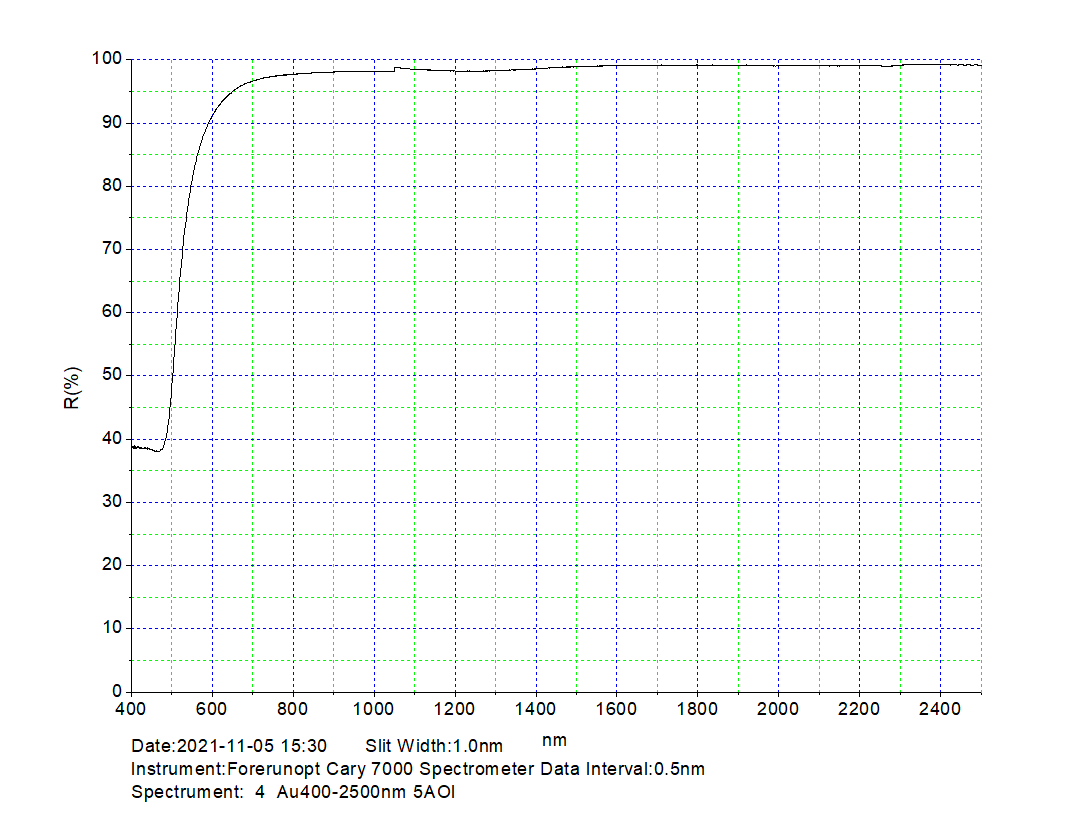Click the 2400 tick label on x-axis

coord(940,709)
